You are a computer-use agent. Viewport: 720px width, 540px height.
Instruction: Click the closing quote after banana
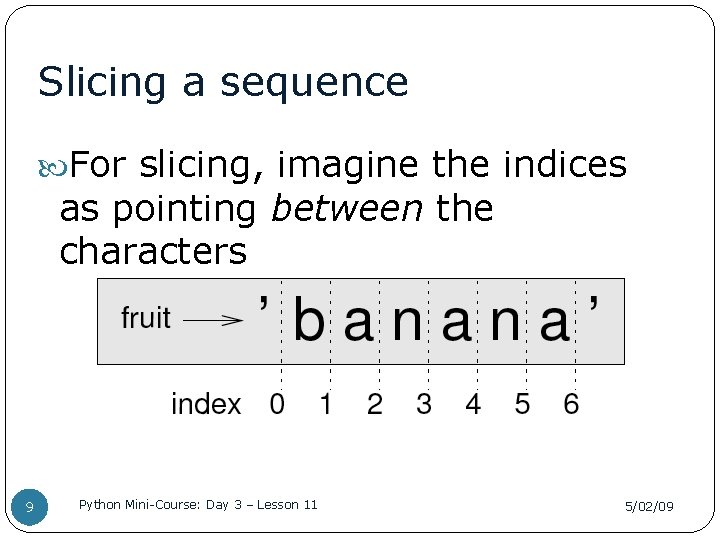(x=595, y=303)
